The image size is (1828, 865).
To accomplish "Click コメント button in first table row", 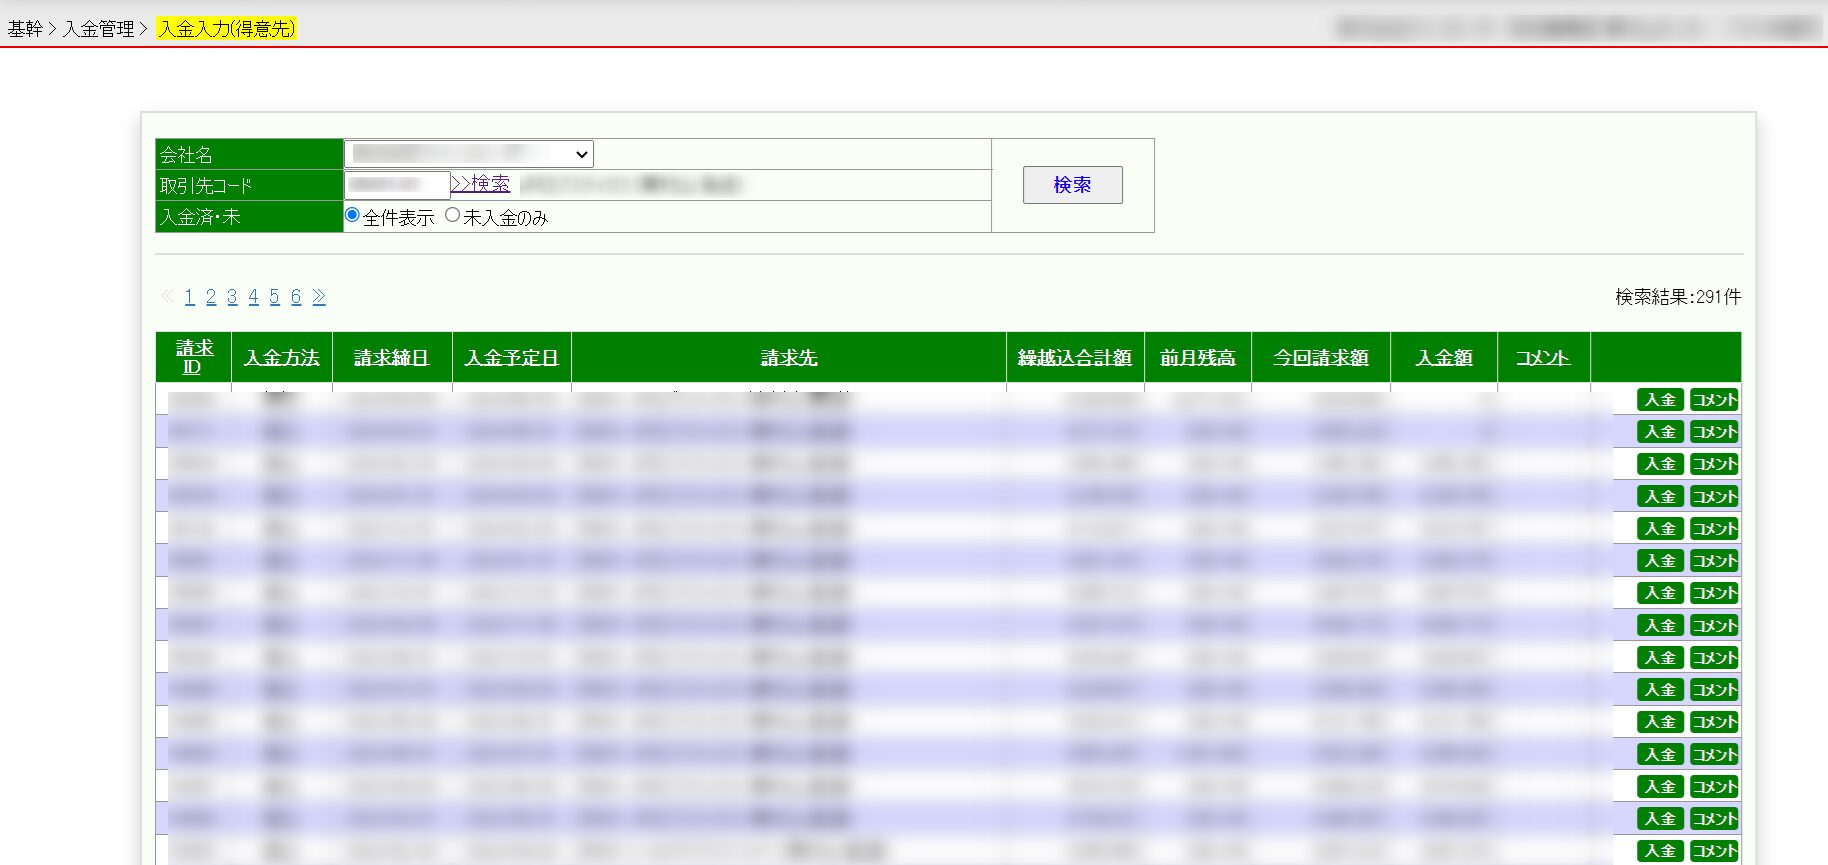I will click(x=1714, y=400).
